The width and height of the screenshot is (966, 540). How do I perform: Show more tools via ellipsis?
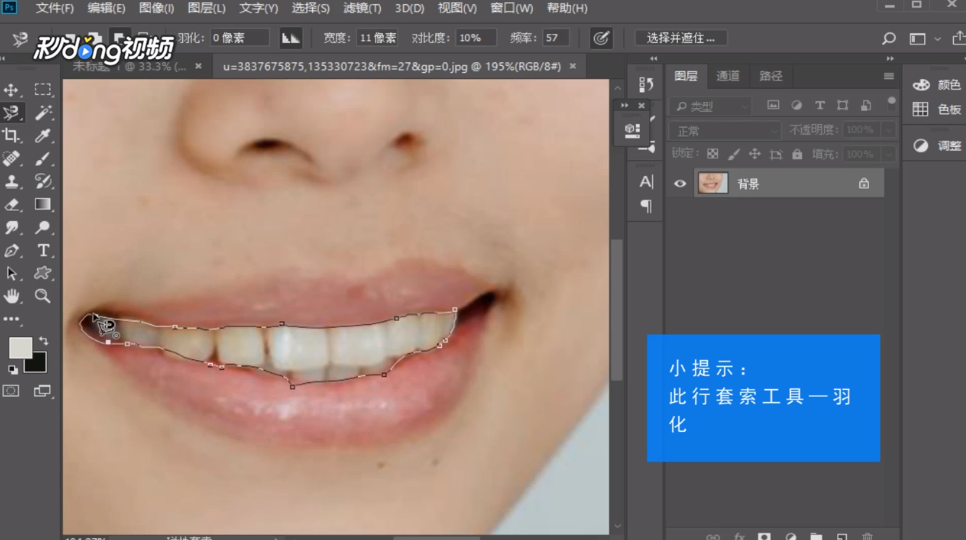point(11,319)
